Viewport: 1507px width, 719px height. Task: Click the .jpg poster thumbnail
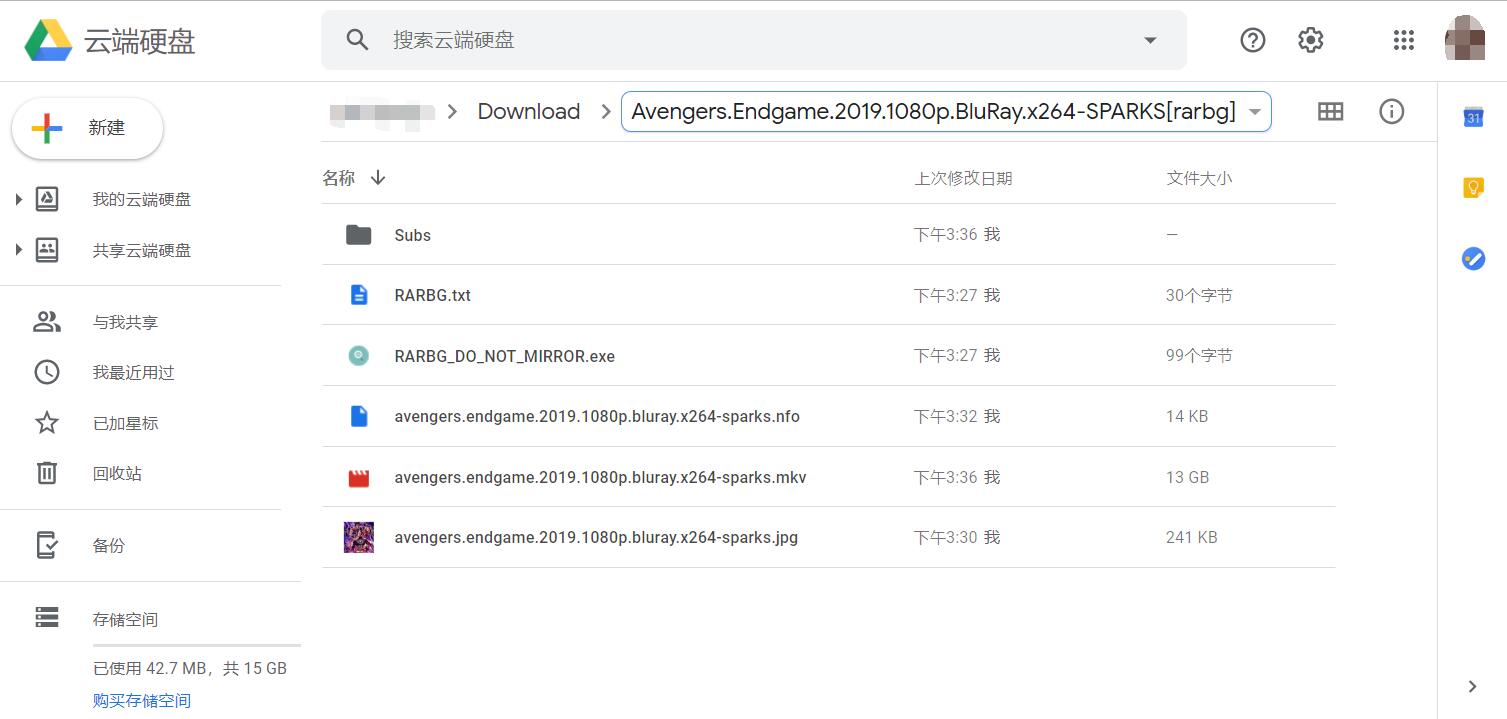(358, 537)
